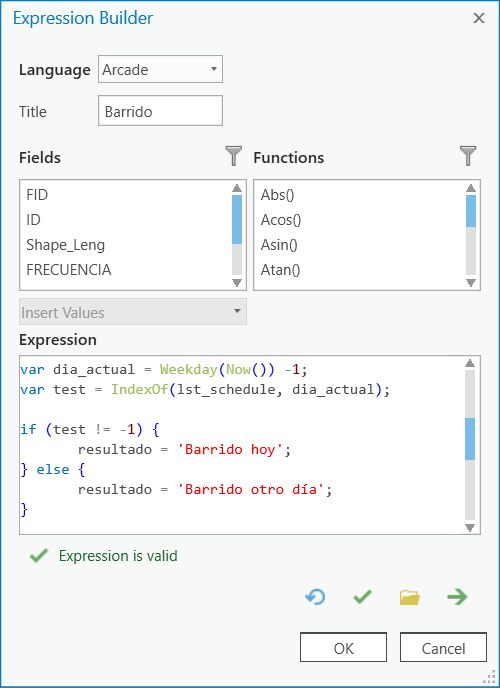Click the Functions list scroll down arrow
500x688 pixels.
[471, 282]
